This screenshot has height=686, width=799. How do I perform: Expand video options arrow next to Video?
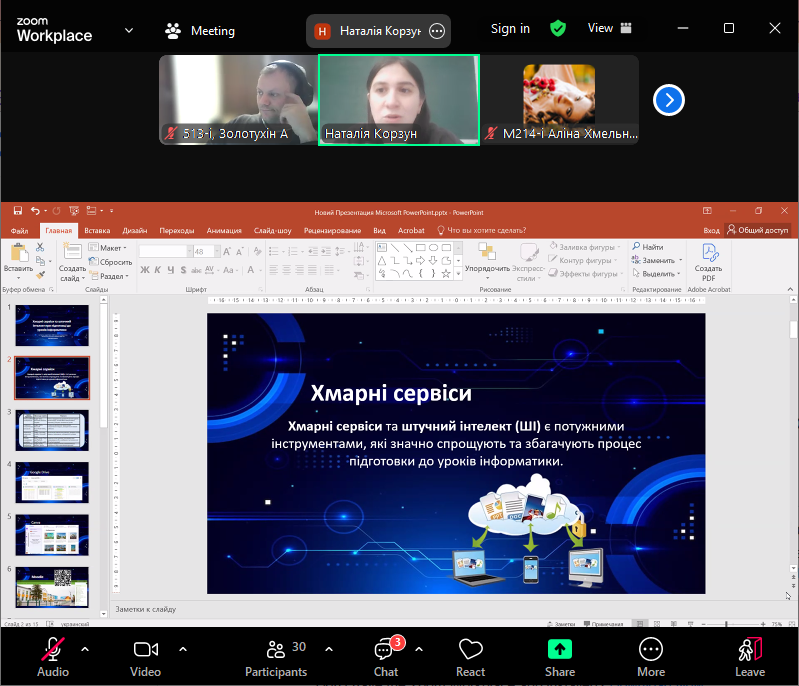[x=182, y=648]
